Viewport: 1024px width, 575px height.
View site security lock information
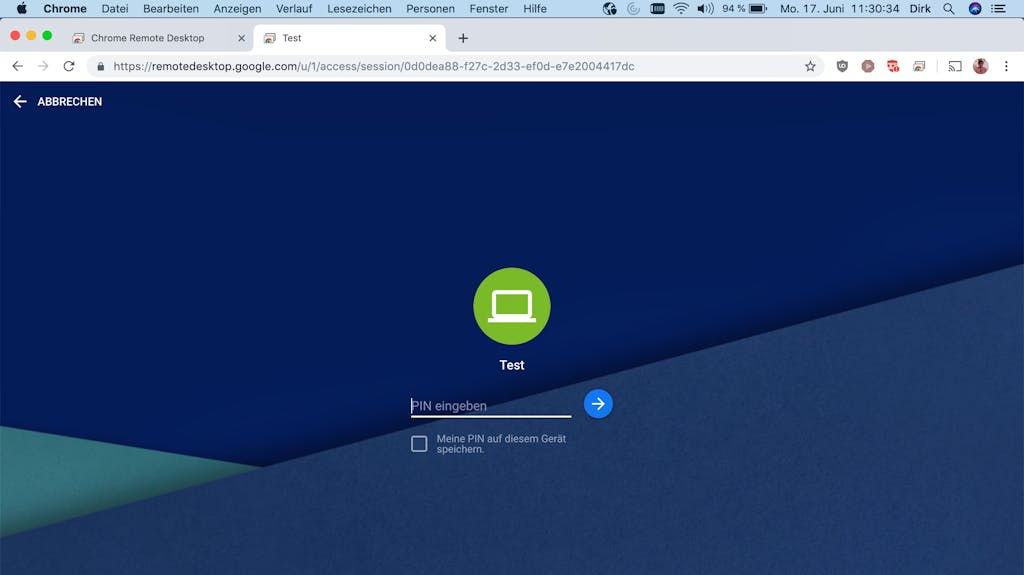point(101,66)
